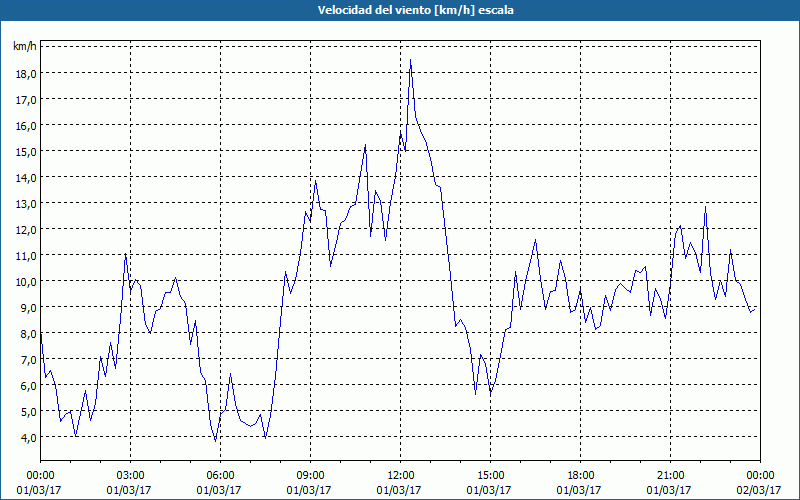Screen dimensions: 800x500
Task: Select the 8,0 value on the y-axis
Action: (x=29, y=334)
